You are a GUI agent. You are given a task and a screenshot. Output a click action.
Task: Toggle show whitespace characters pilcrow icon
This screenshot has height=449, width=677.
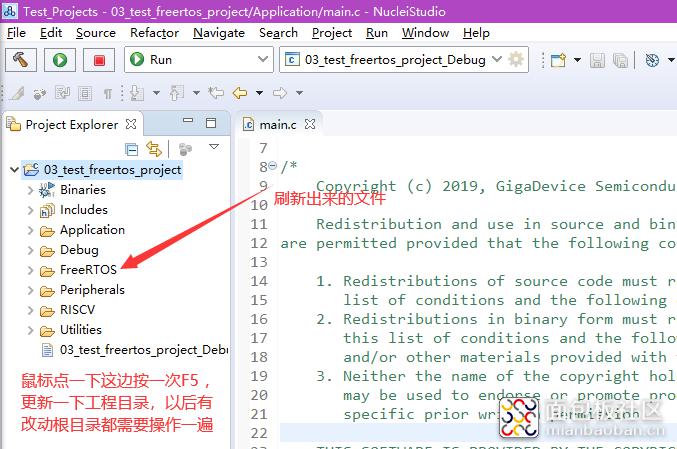(108, 93)
